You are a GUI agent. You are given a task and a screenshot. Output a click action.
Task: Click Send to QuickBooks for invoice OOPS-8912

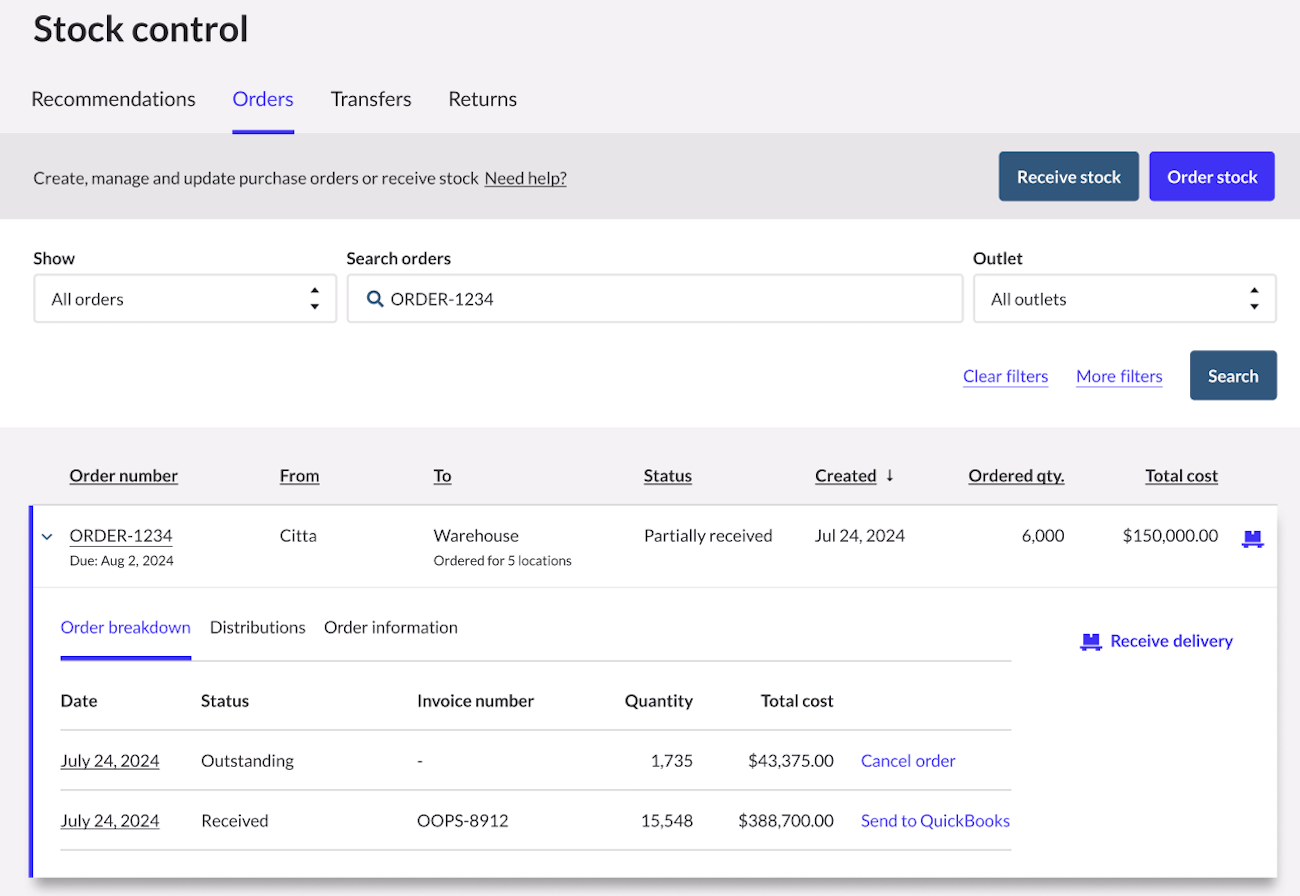935,821
